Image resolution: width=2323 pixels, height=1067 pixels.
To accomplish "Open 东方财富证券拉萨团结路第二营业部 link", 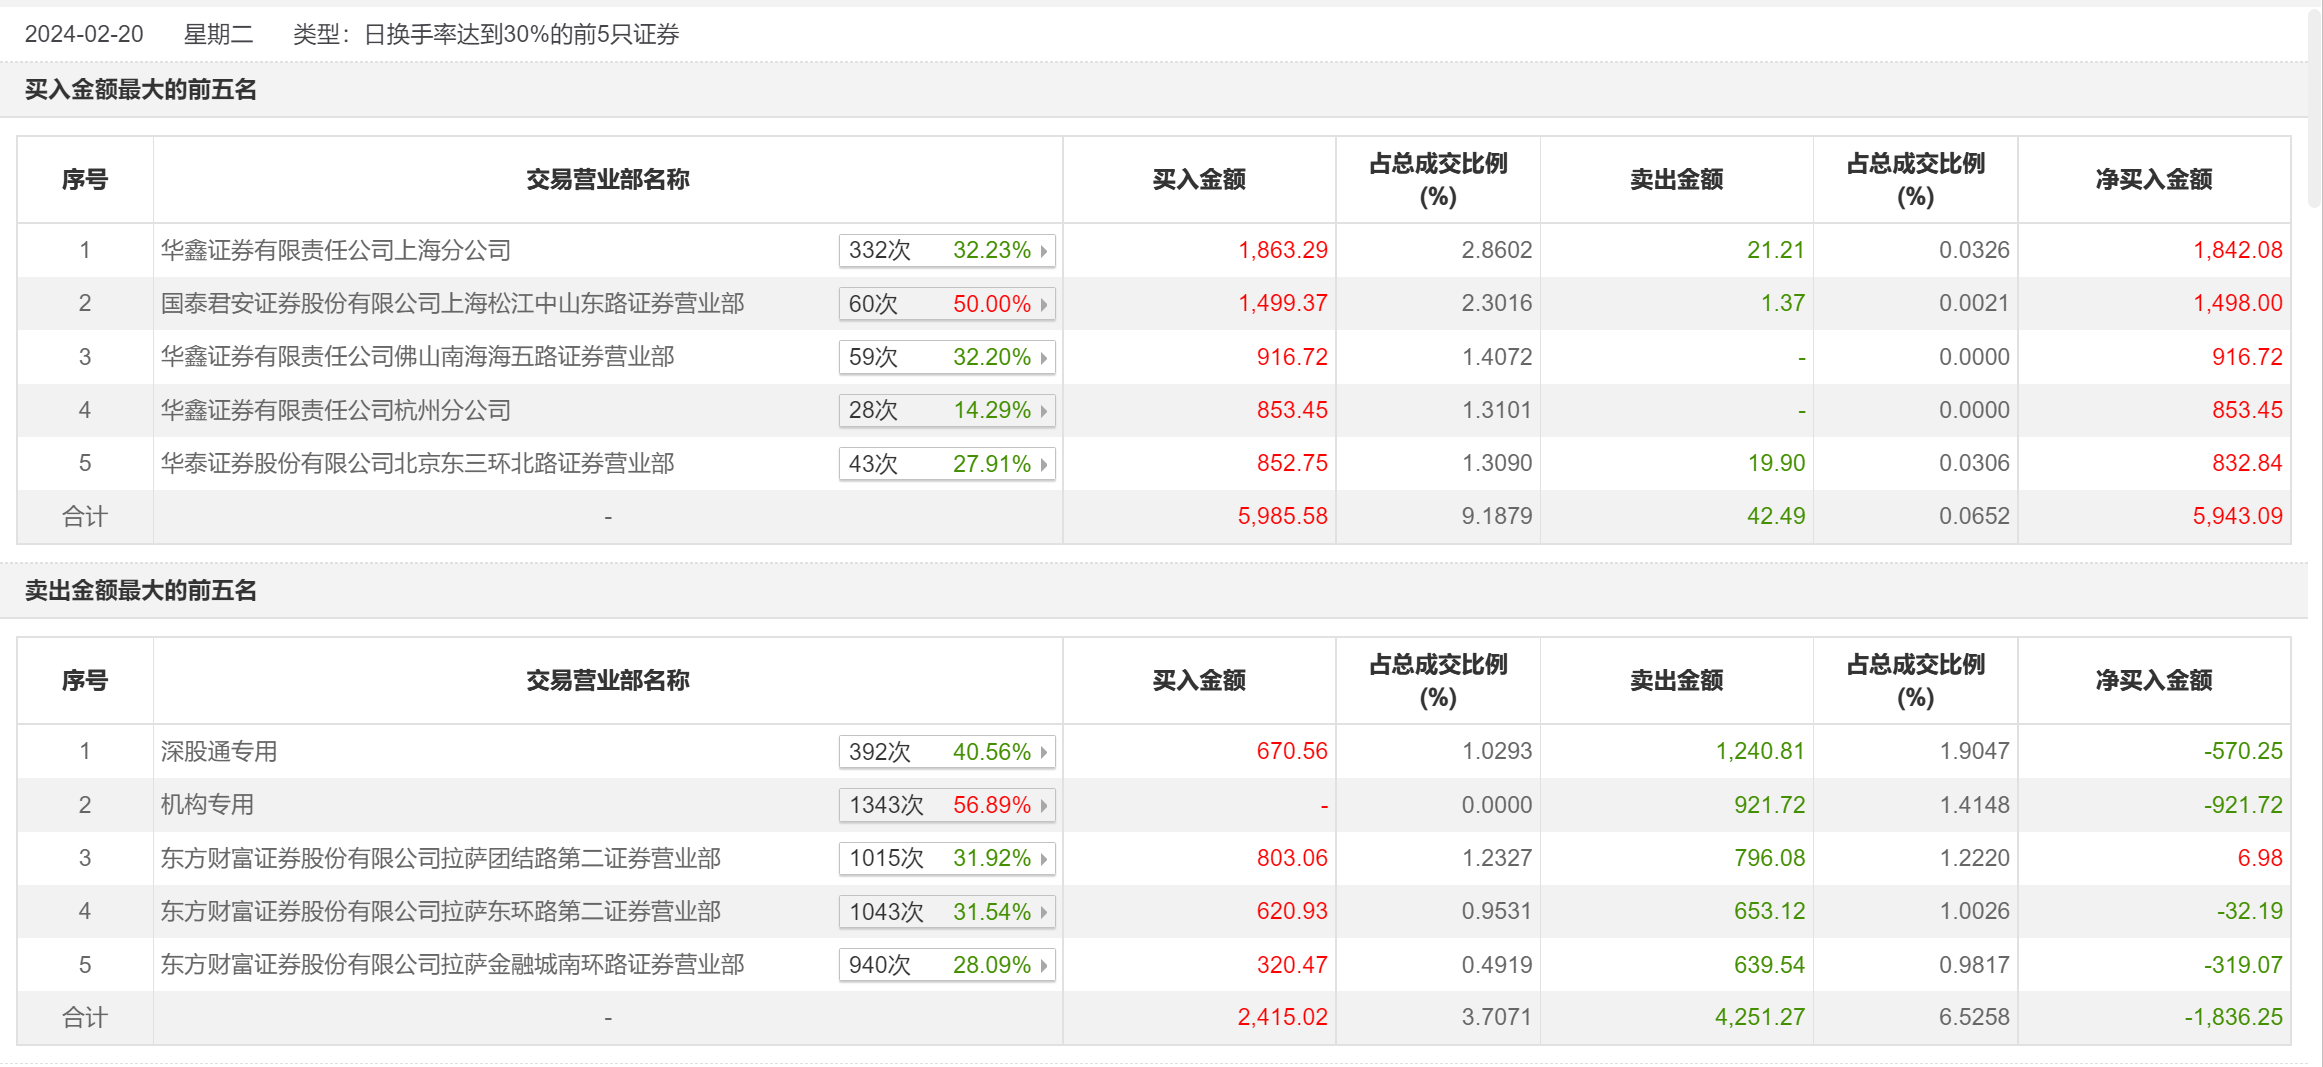I will [441, 858].
